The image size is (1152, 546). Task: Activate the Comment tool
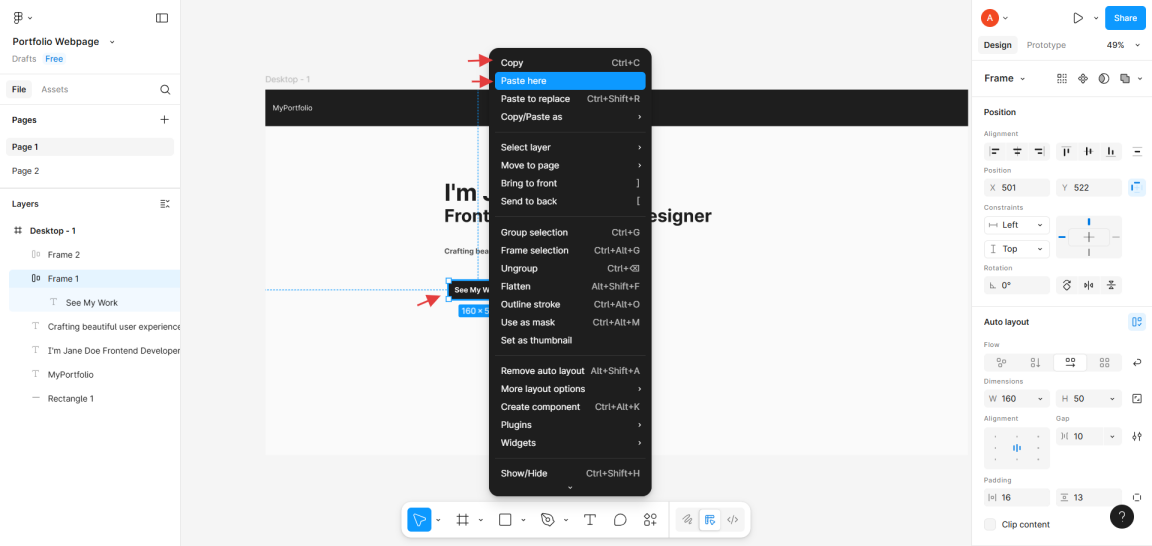click(x=620, y=520)
